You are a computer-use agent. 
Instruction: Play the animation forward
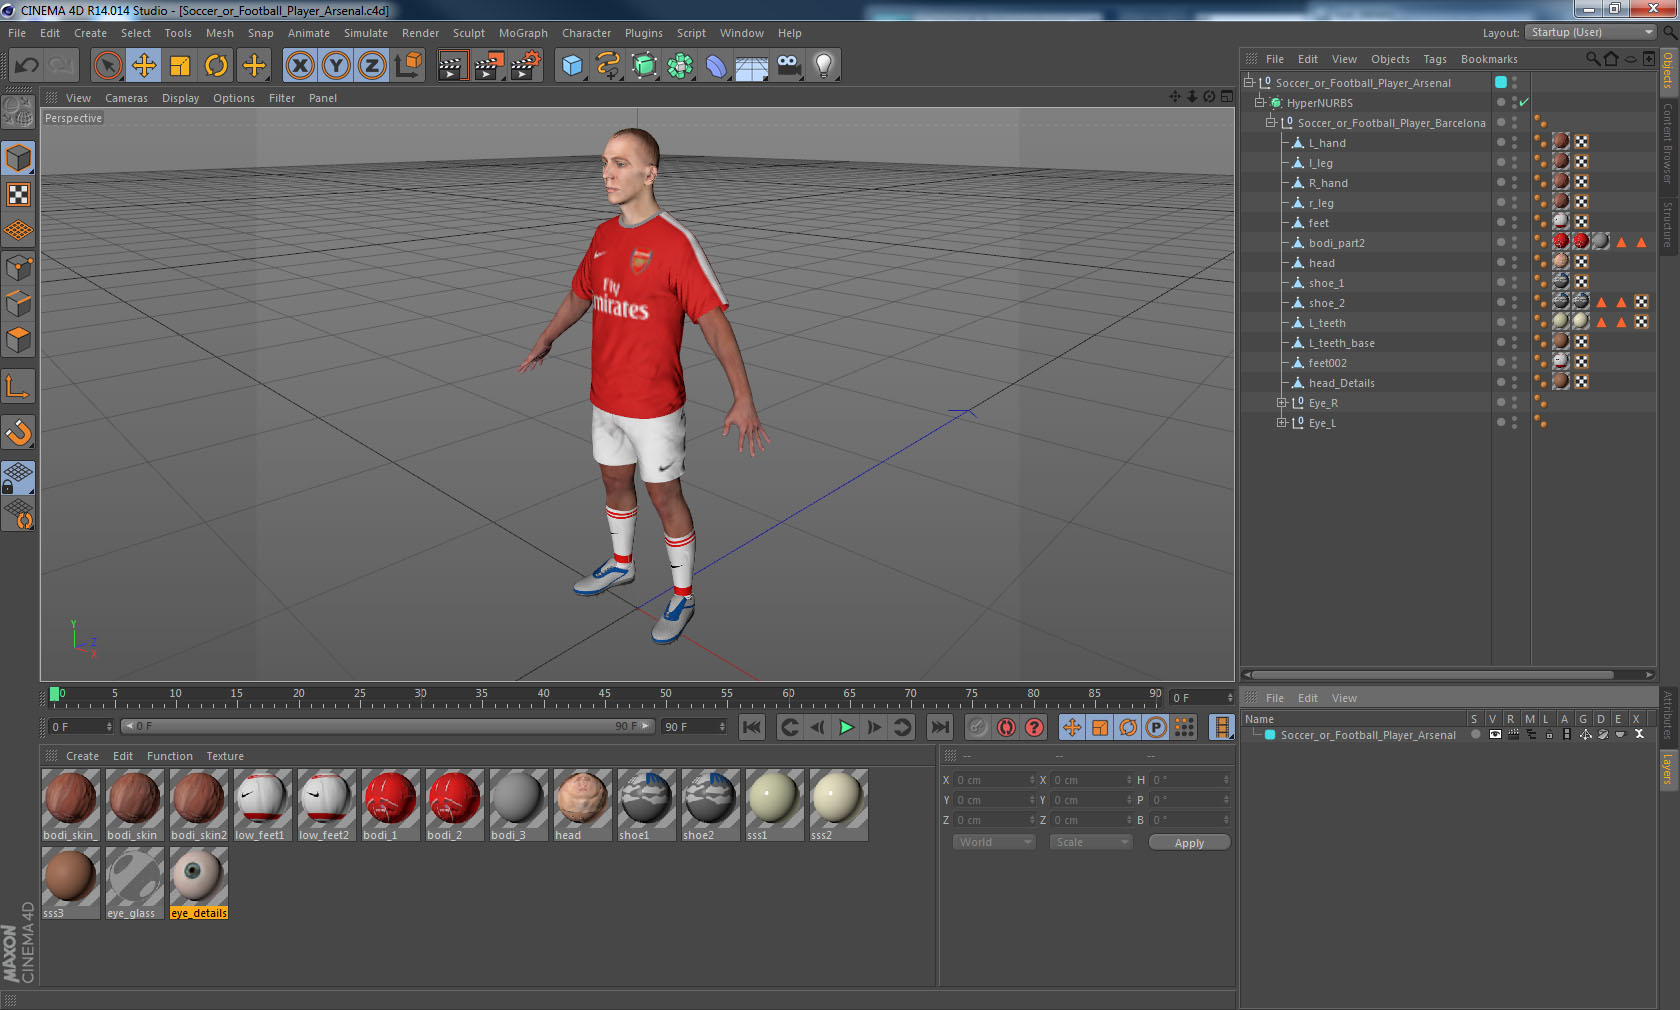click(x=846, y=727)
